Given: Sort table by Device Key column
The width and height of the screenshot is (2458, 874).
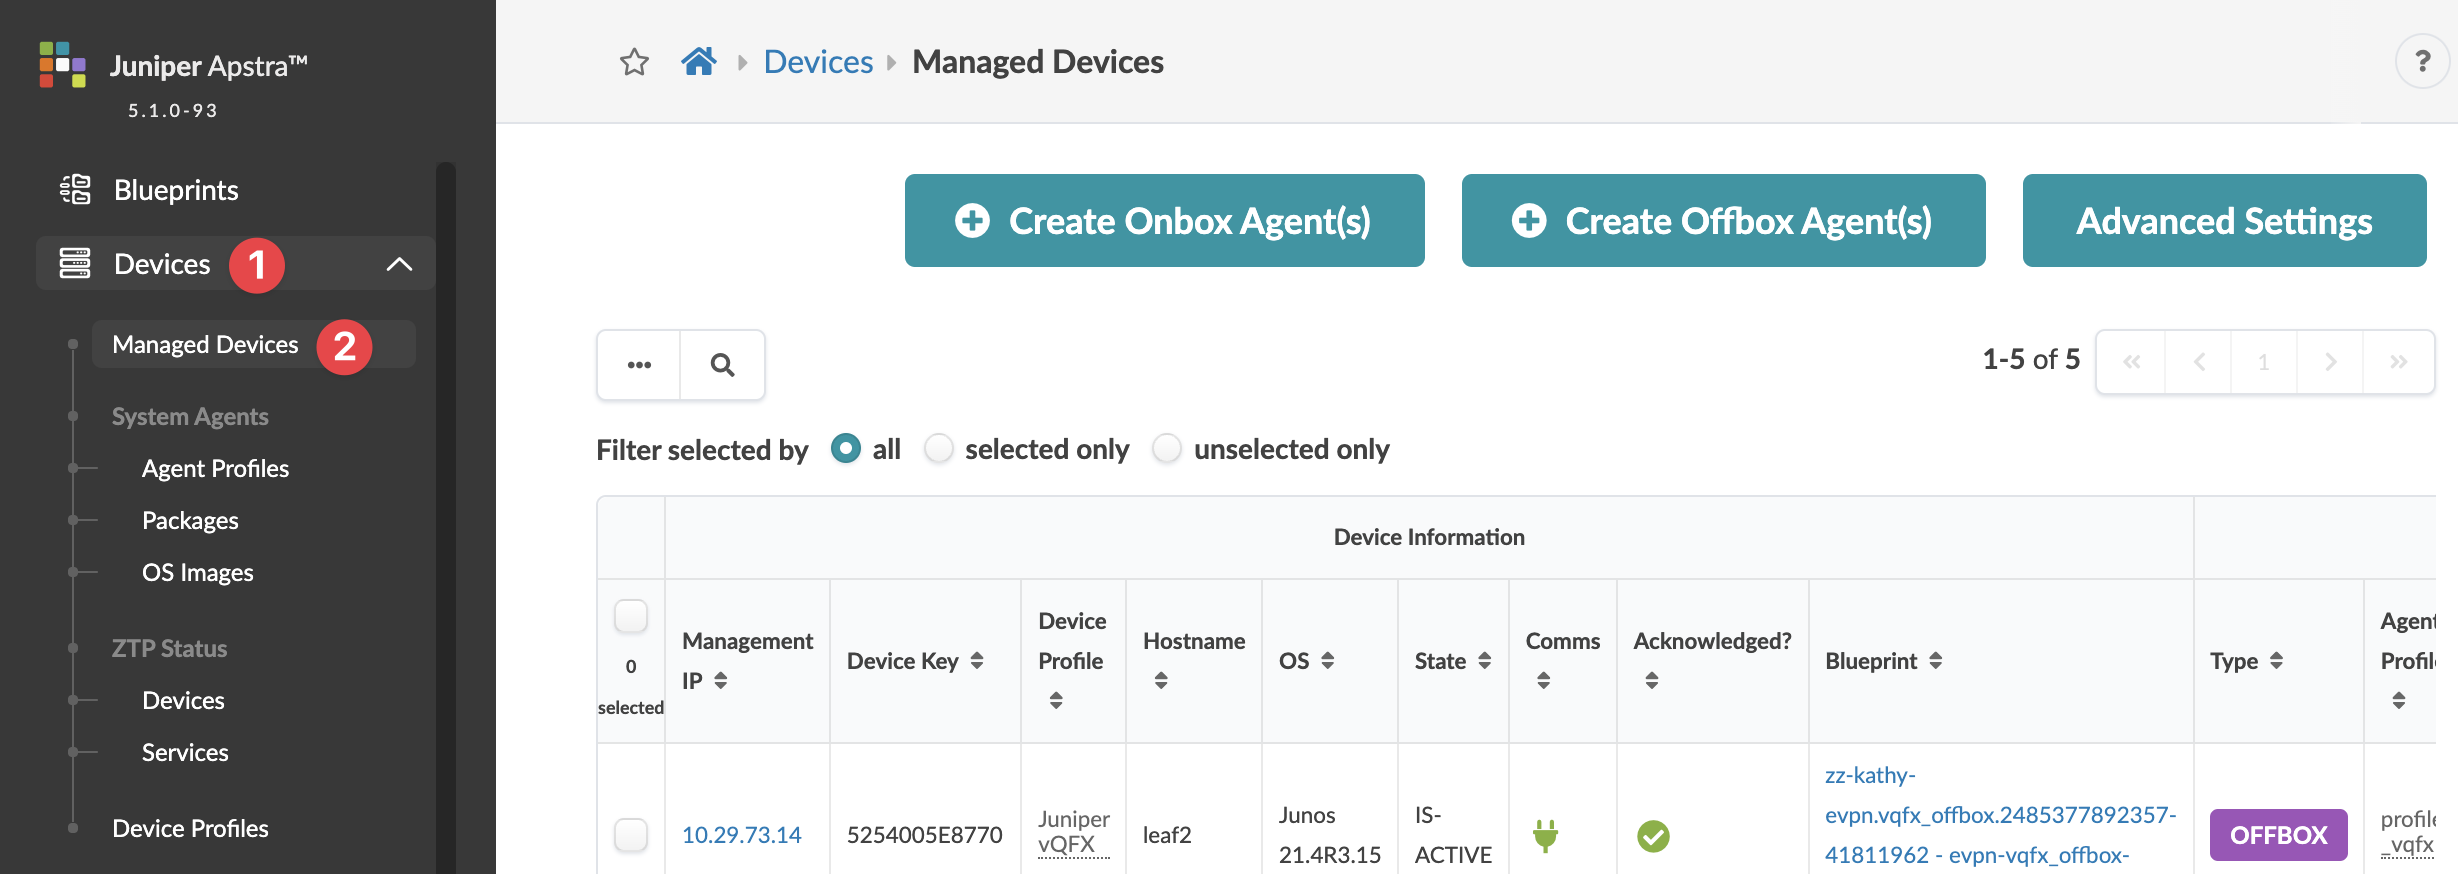Looking at the screenshot, I should (977, 661).
